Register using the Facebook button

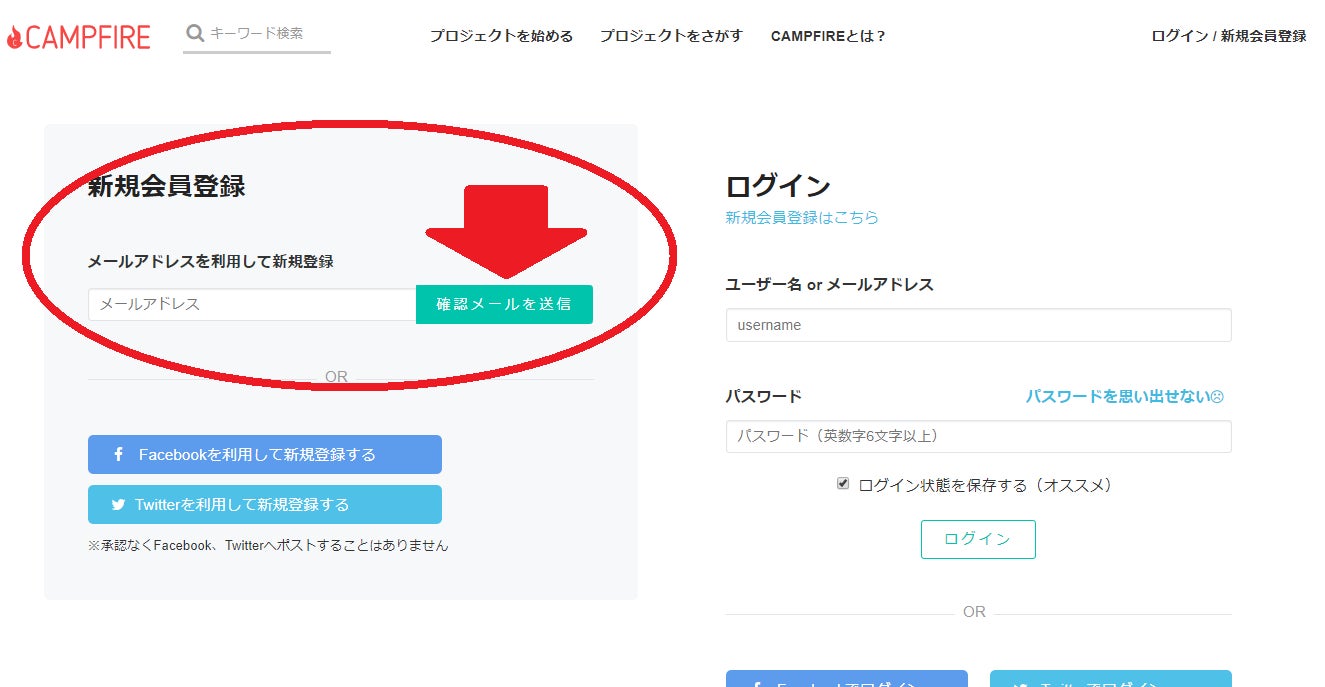click(264, 454)
